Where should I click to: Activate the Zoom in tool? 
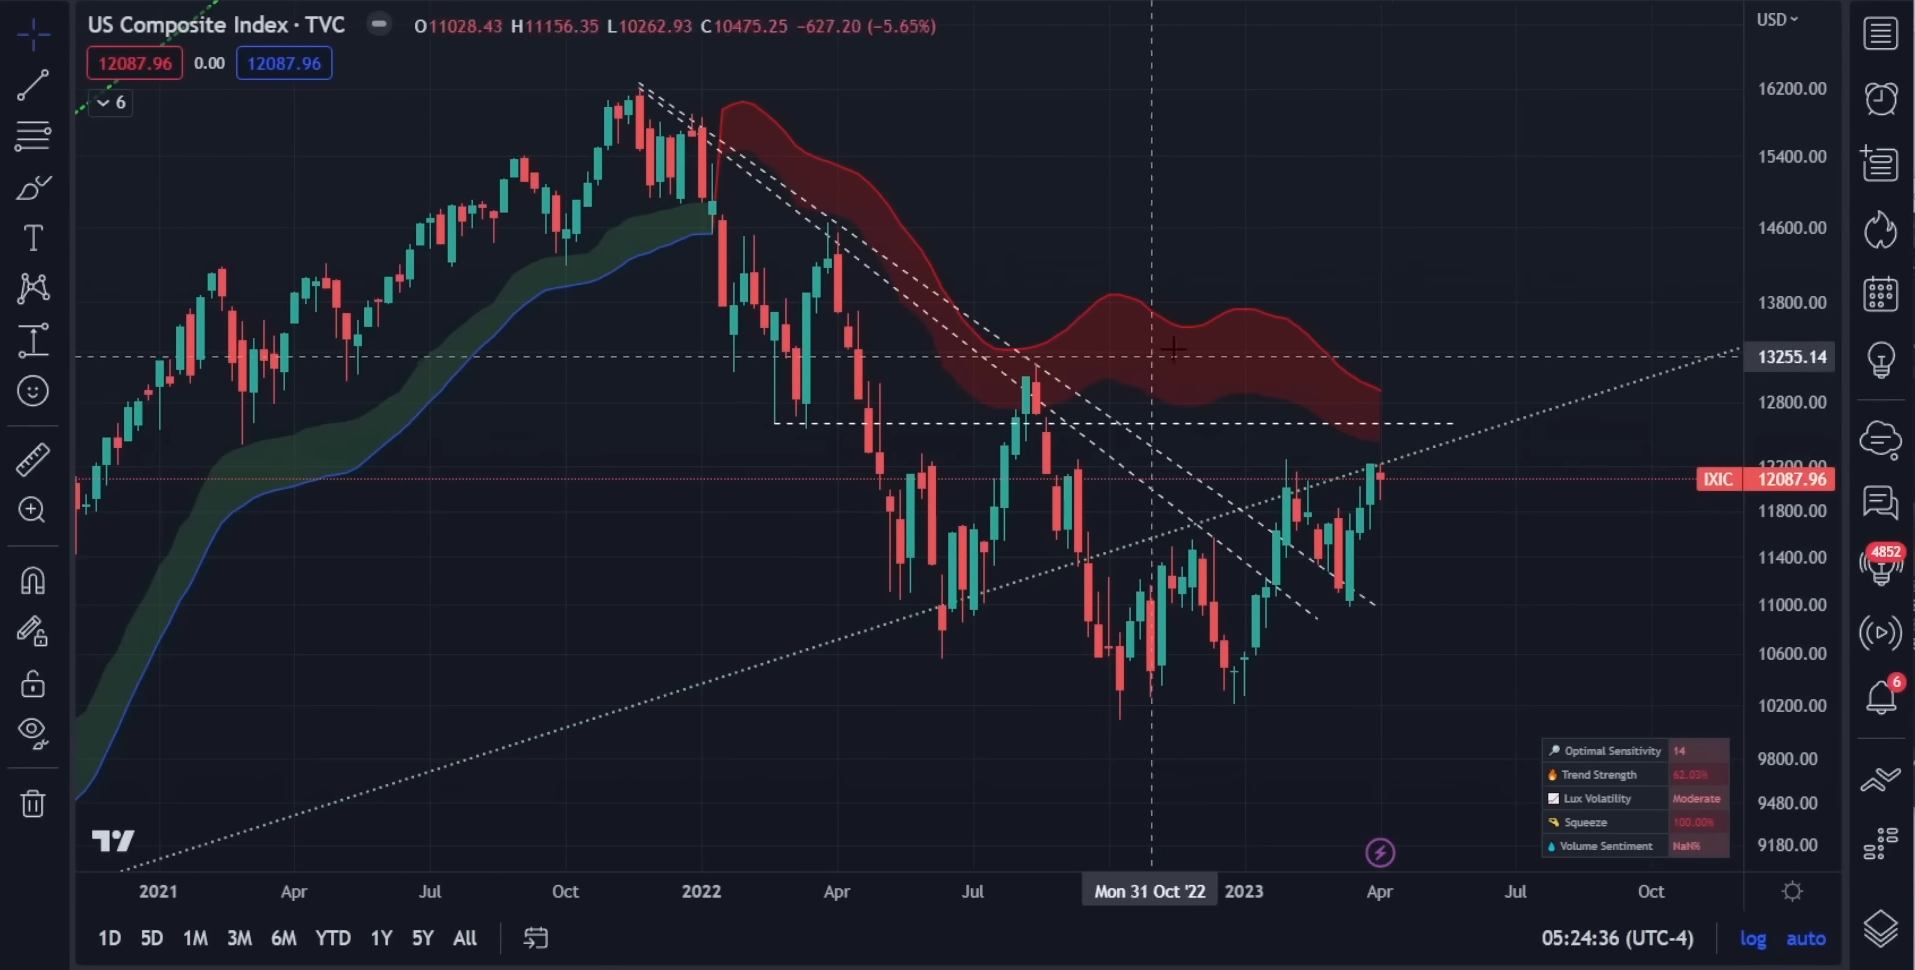click(x=33, y=510)
